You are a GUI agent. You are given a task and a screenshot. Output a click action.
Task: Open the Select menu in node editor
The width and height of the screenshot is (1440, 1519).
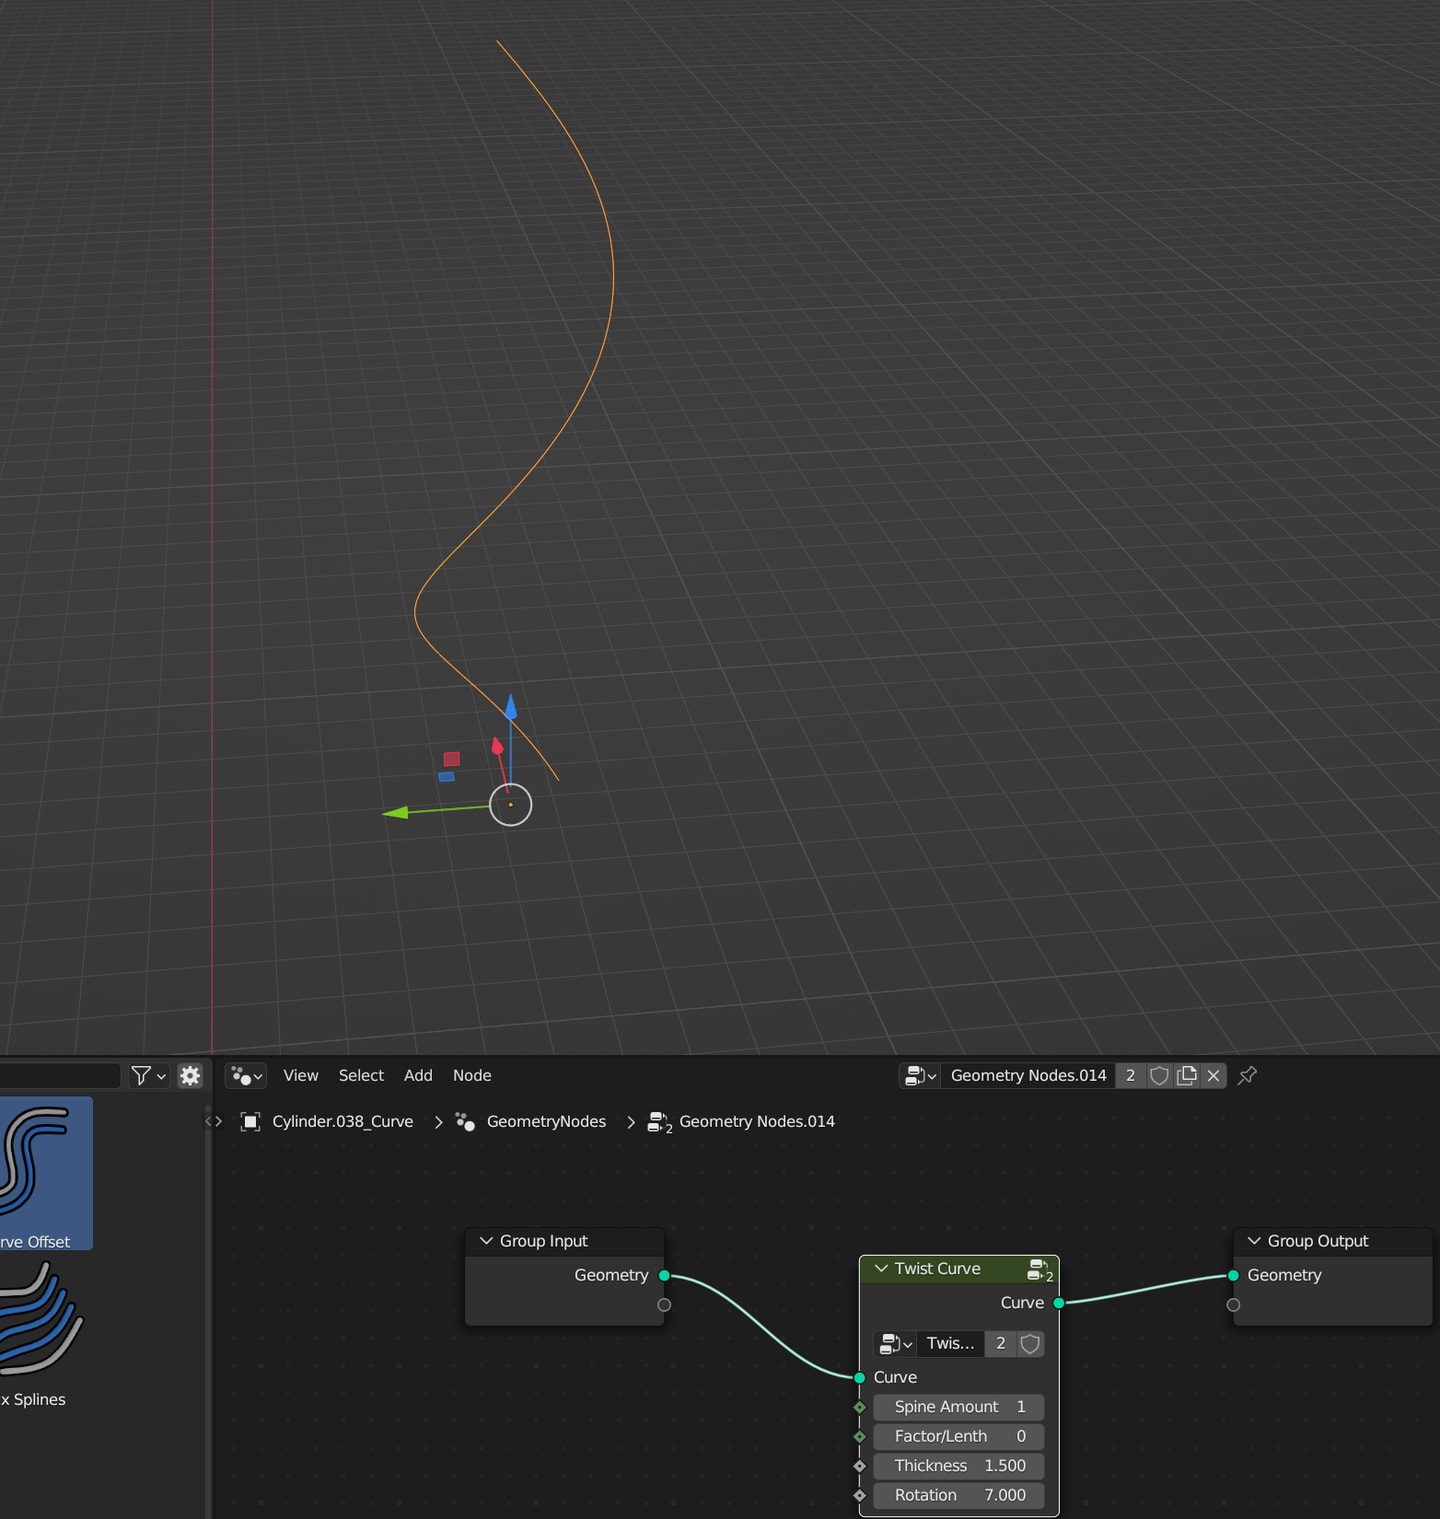click(x=361, y=1076)
